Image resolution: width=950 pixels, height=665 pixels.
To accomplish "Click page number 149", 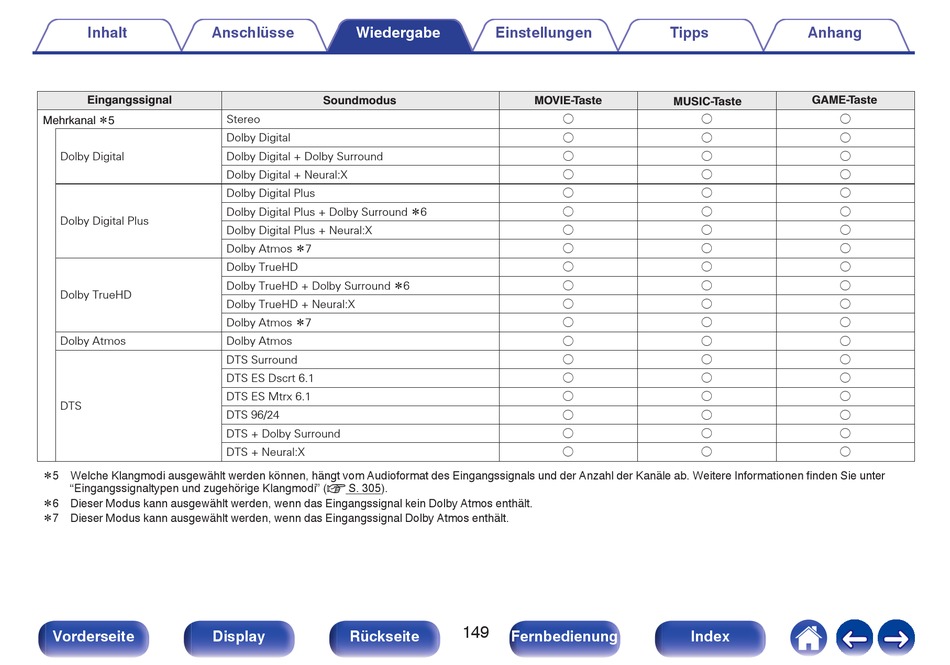I will (x=476, y=632).
